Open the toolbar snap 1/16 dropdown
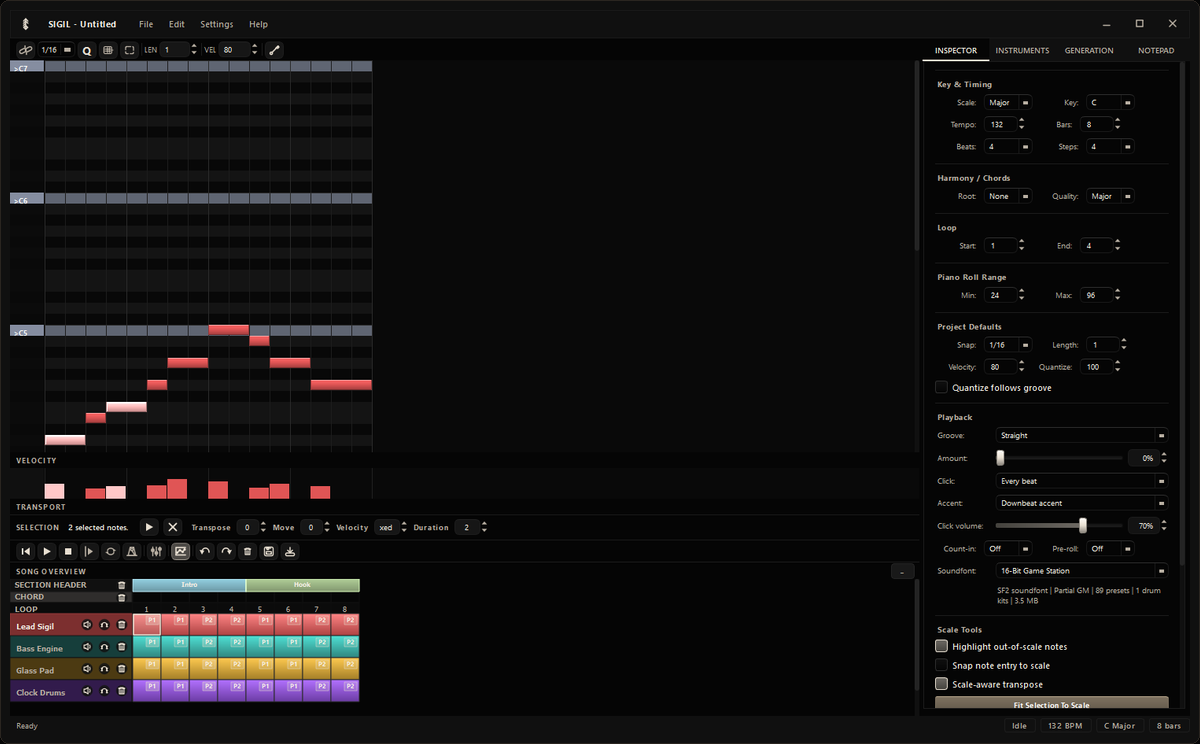This screenshot has width=1200, height=744. (56, 49)
